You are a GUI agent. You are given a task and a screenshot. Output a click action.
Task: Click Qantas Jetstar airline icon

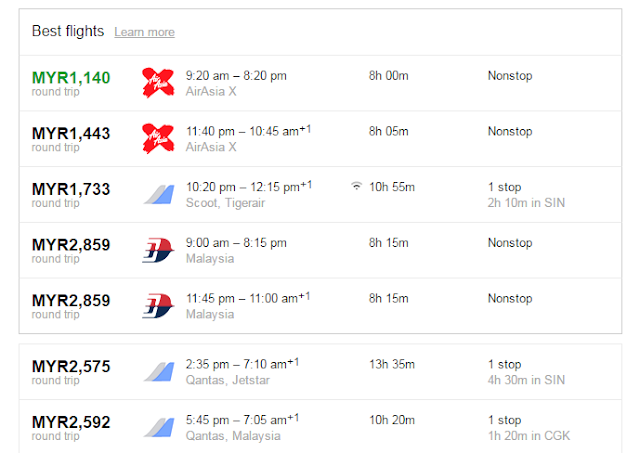pyautogui.click(x=158, y=372)
